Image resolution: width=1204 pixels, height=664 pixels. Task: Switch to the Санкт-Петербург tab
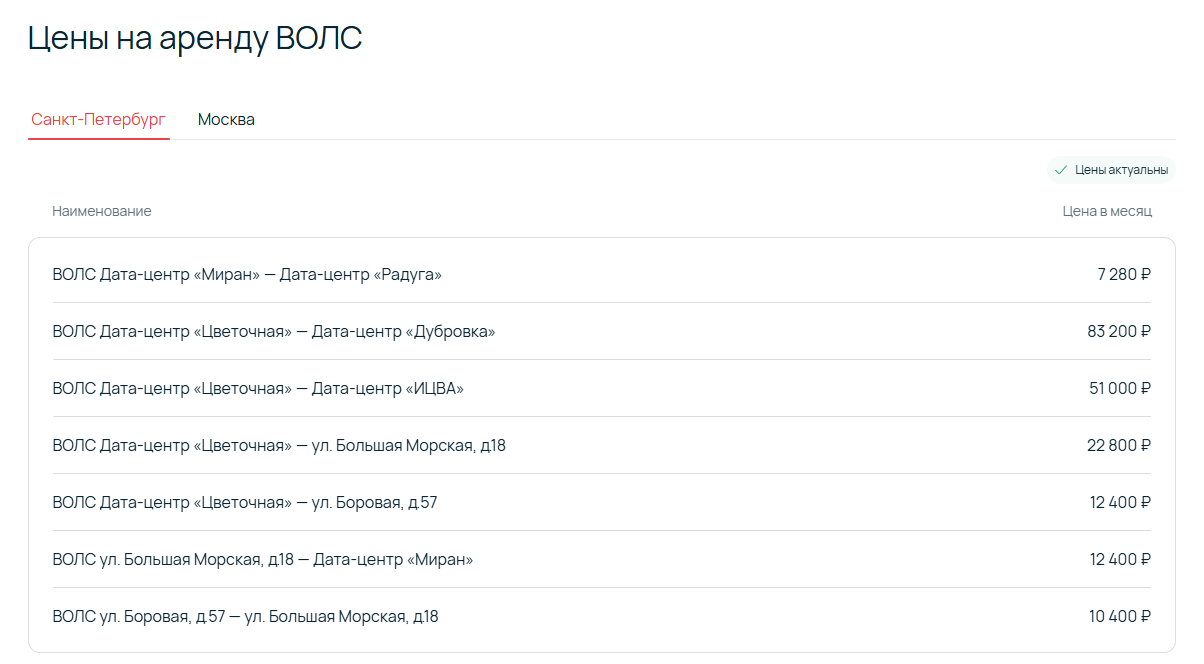(x=98, y=120)
